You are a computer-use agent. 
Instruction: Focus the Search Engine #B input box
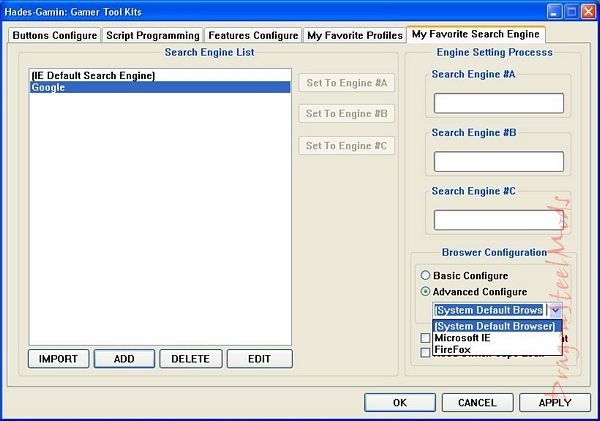point(498,162)
